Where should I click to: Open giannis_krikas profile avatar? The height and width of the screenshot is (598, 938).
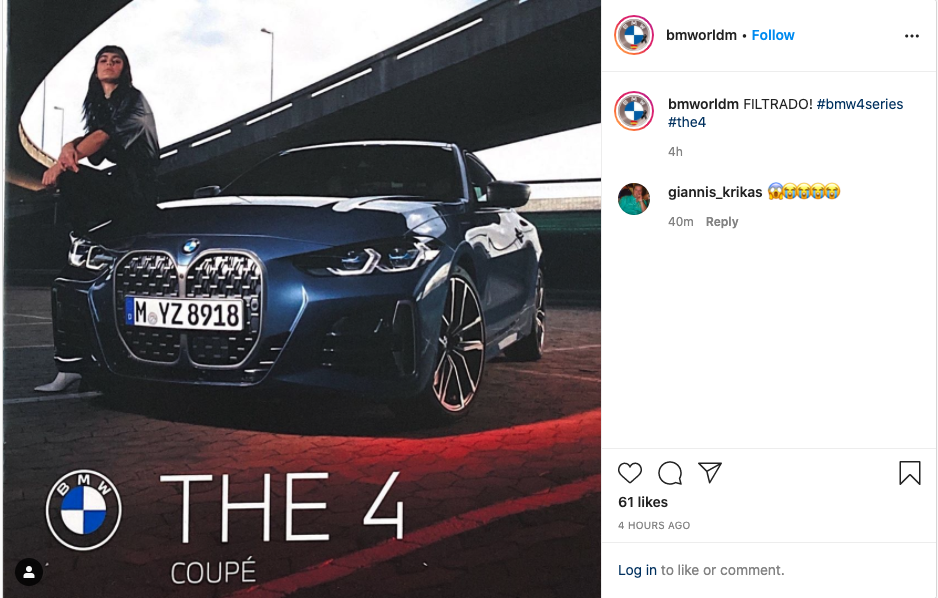pos(634,199)
